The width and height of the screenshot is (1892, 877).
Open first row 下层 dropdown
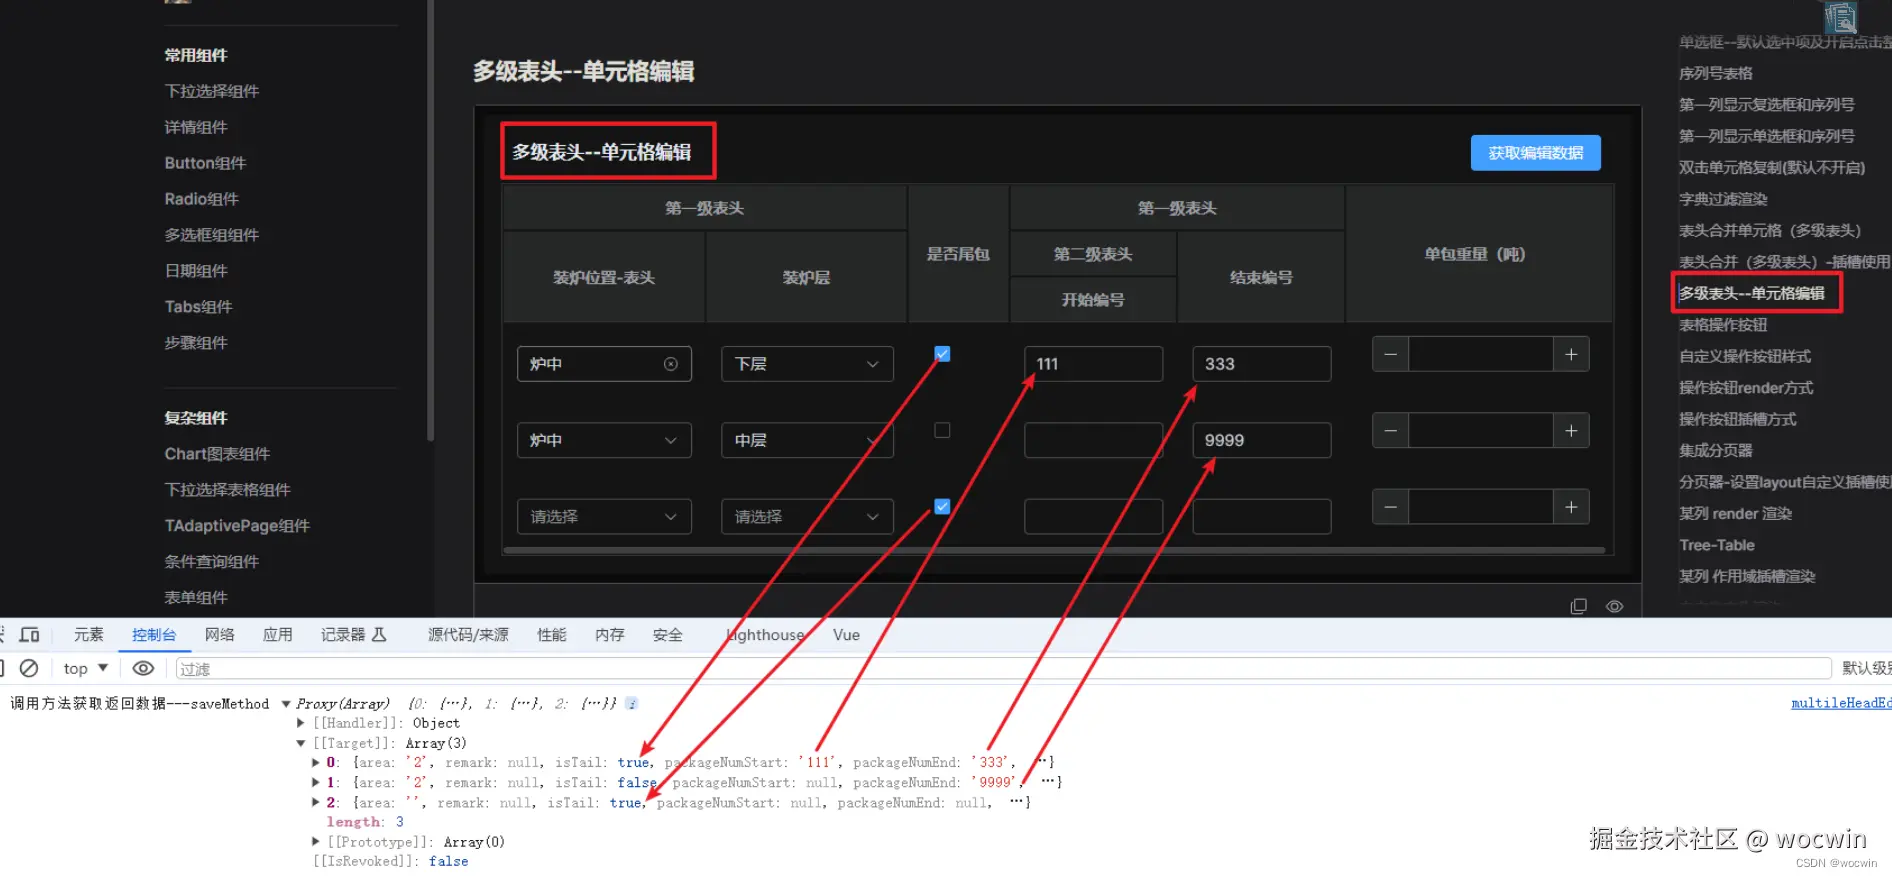[x=807, y=364]
